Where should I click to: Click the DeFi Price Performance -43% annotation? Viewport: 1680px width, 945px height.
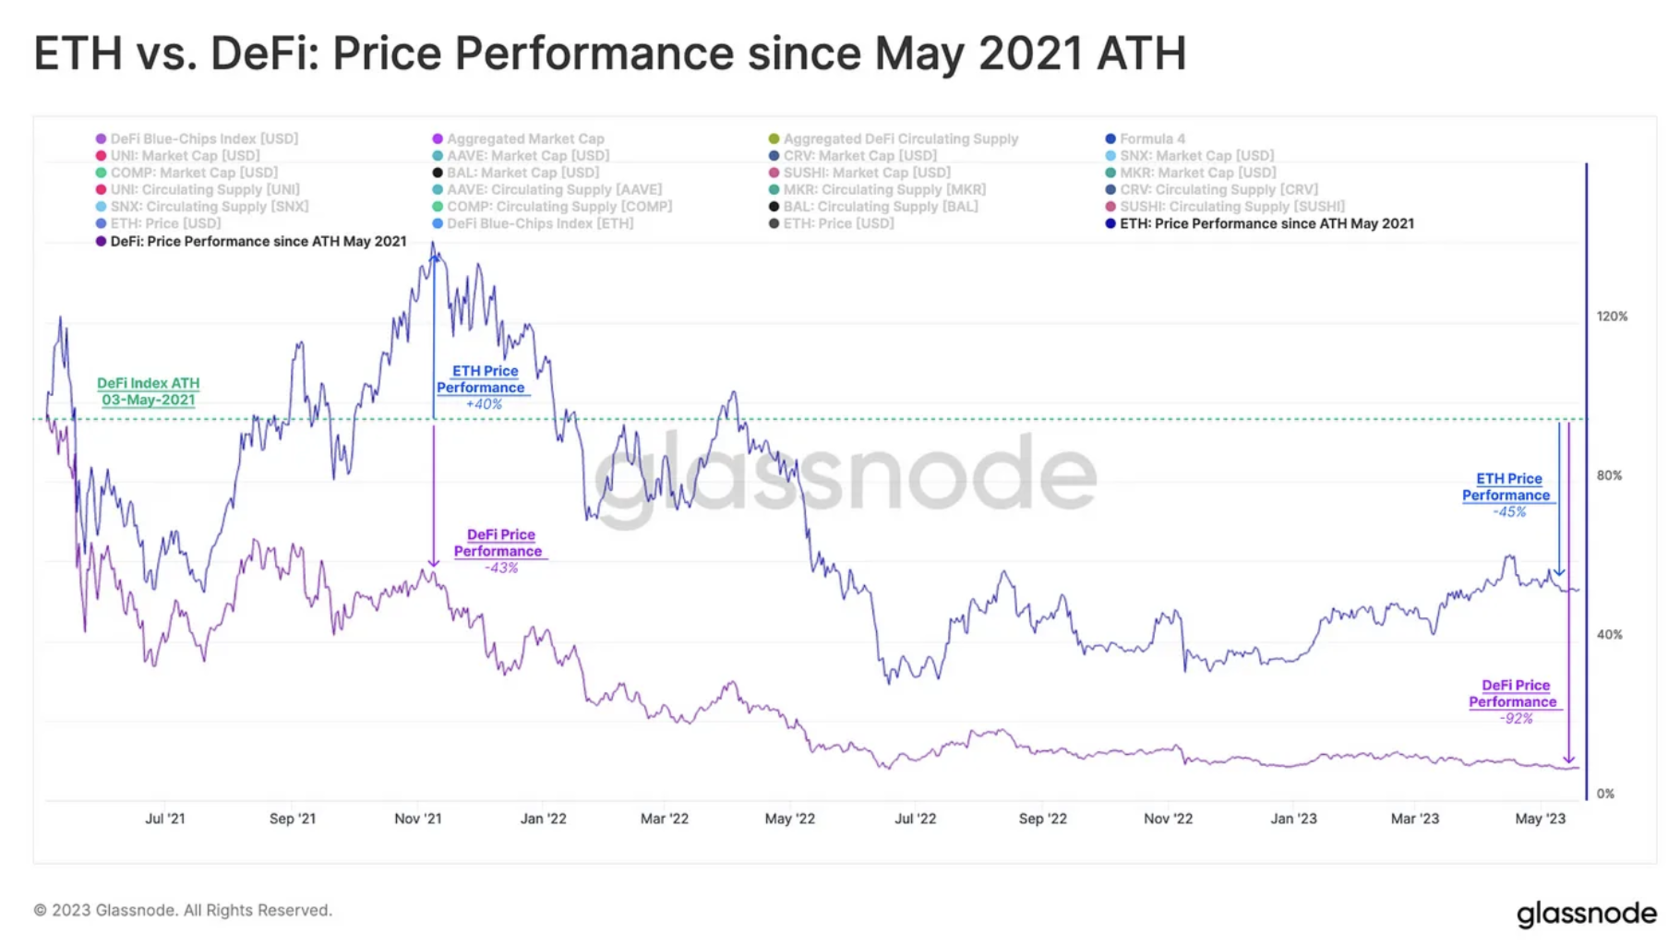[500, 551]
